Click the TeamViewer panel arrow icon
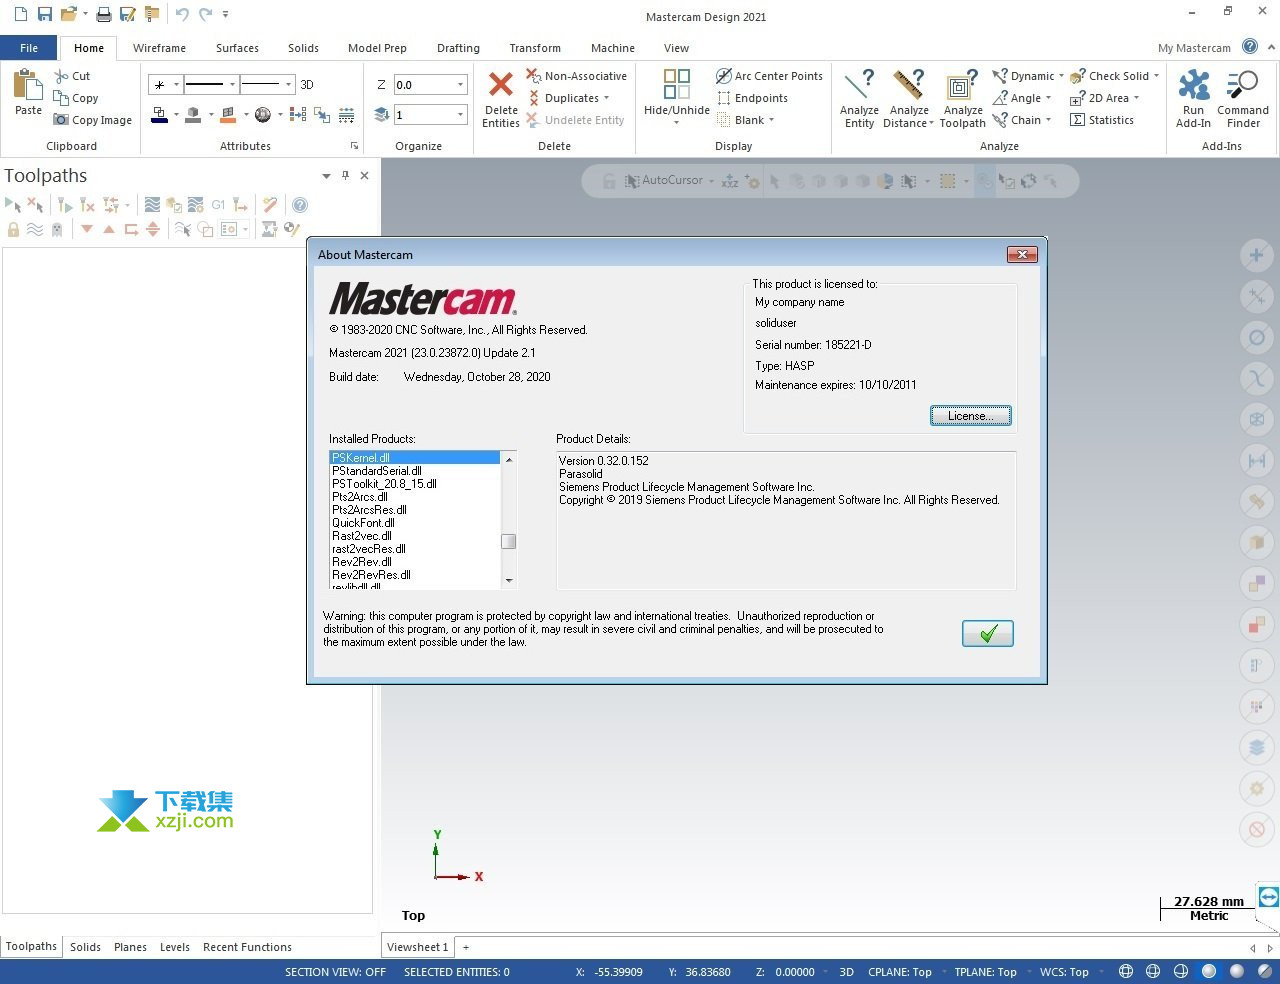Image resolution: width=1280 pixels, height=984 pixels. [1269, 897]
